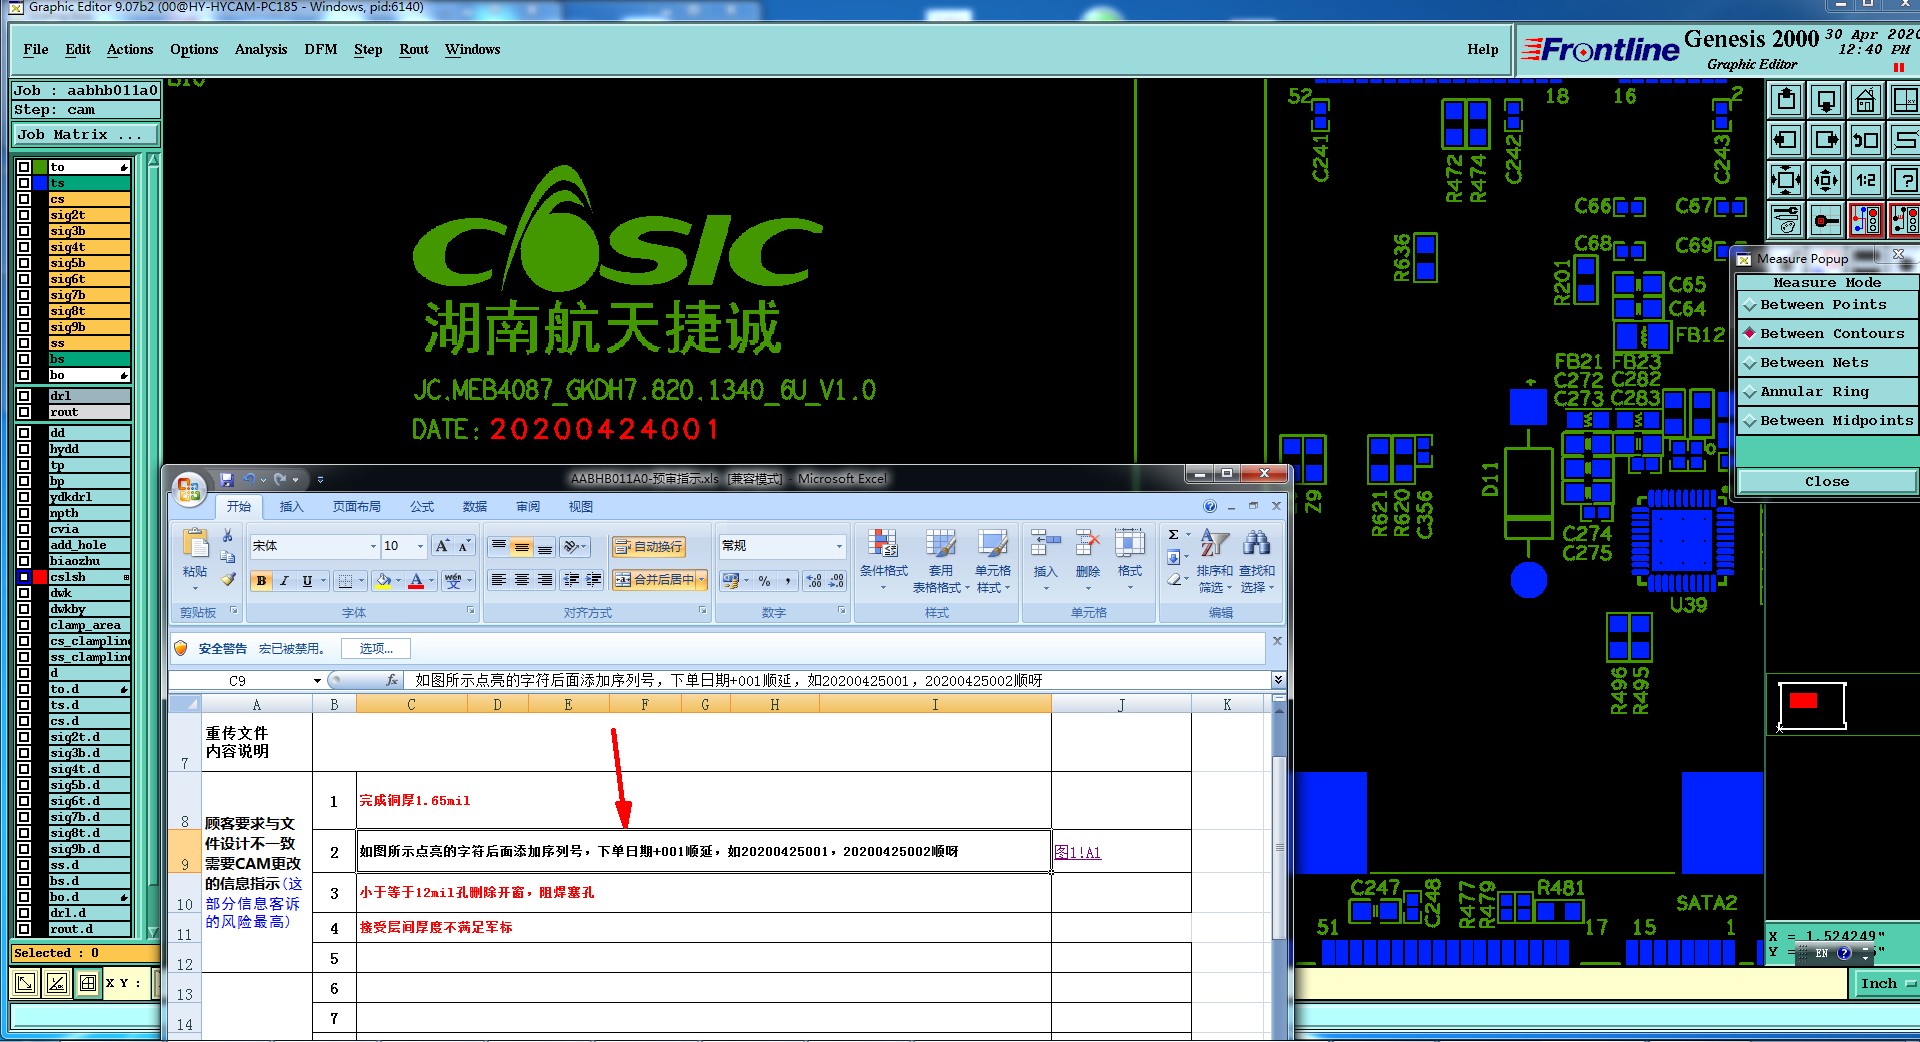
Task: Toggle visibility checkbox of layer rout
Action: 24,412
